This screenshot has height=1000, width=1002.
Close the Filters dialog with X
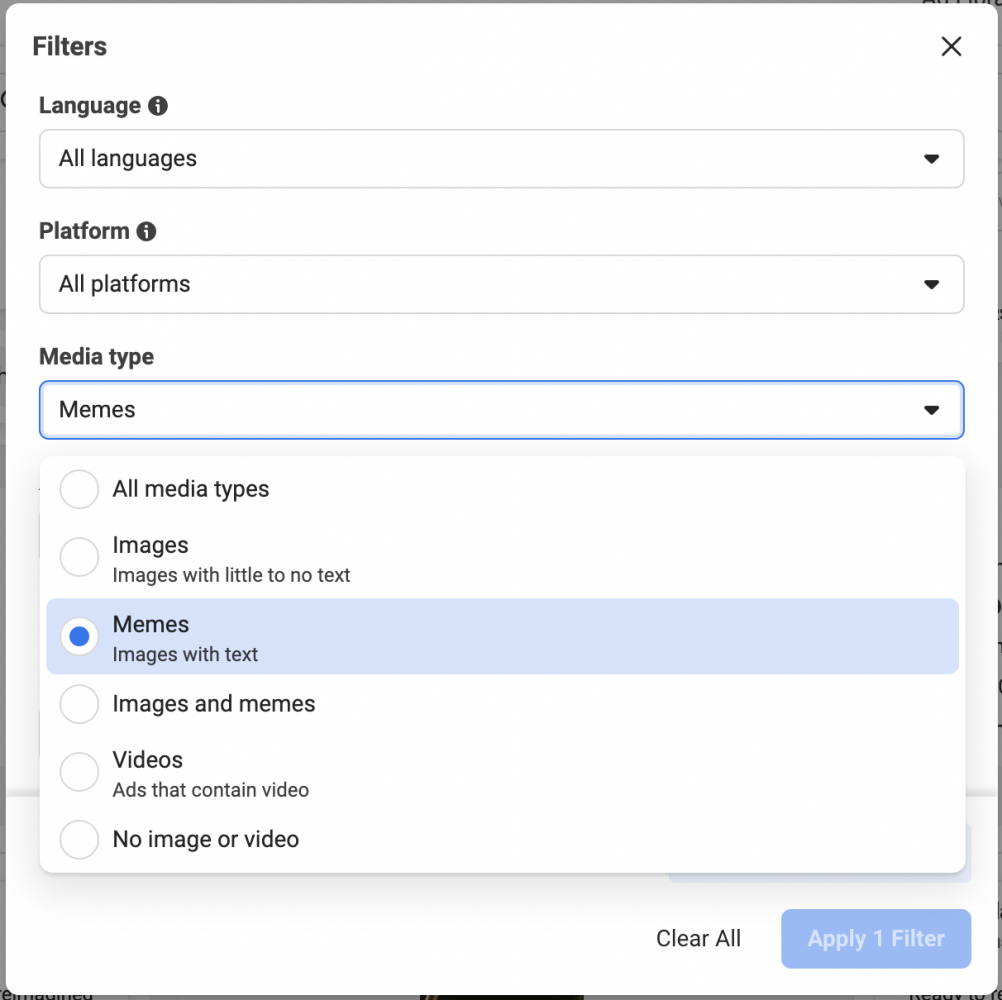click(951, 47)
